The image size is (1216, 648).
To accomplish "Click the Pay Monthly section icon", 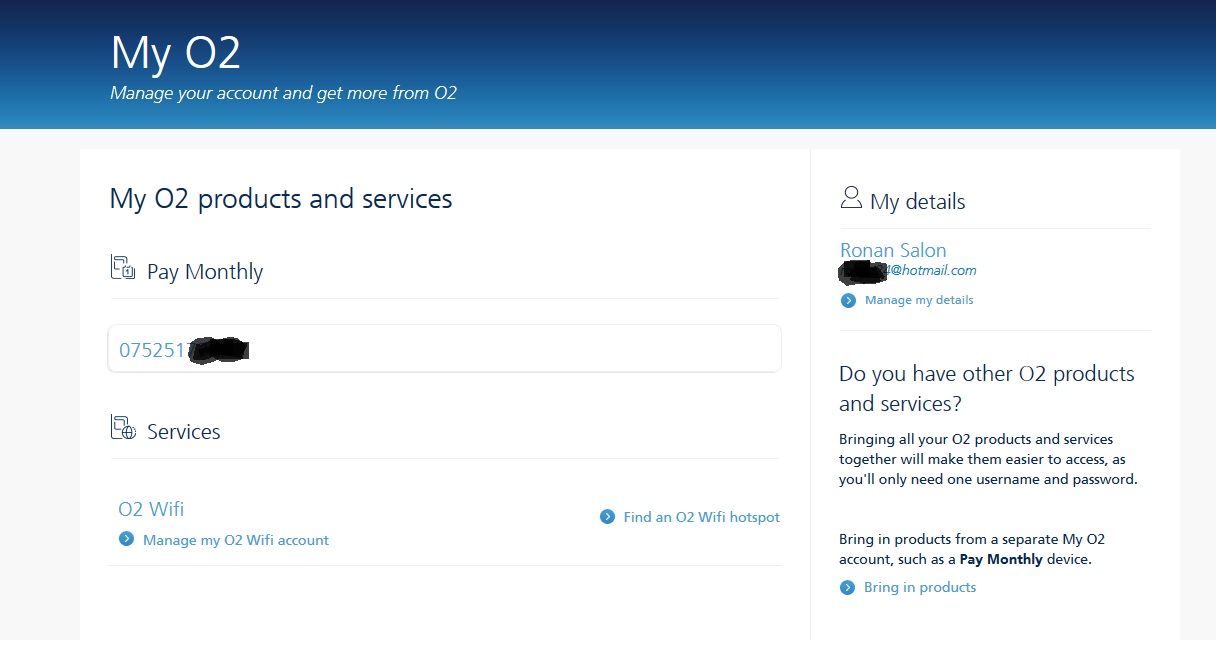I will 121,267.
